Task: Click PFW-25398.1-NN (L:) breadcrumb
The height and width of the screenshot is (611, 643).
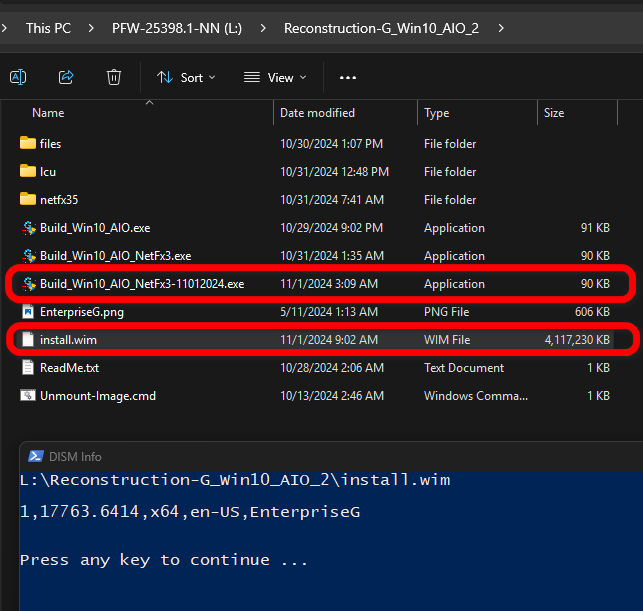Action: pos(177,28)
